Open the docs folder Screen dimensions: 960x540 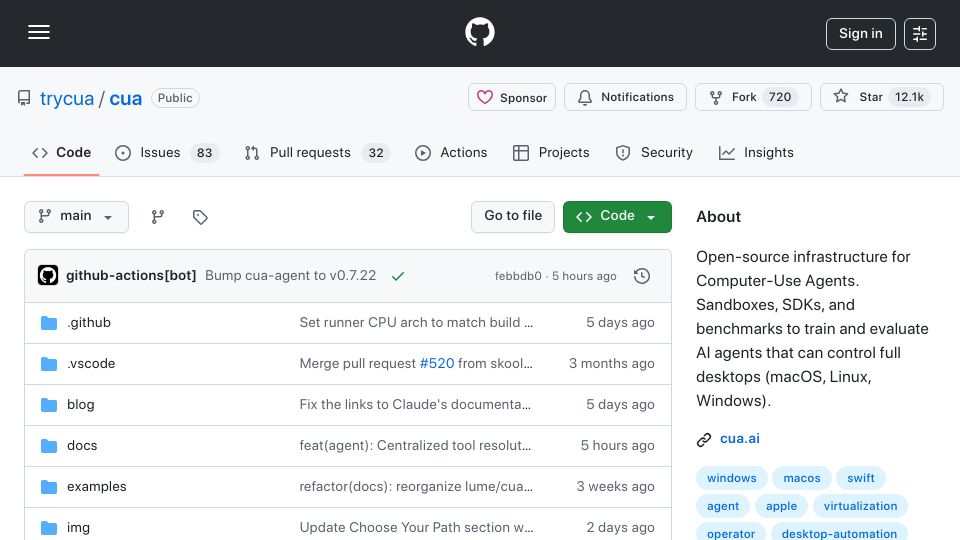(x=82, y=446)
